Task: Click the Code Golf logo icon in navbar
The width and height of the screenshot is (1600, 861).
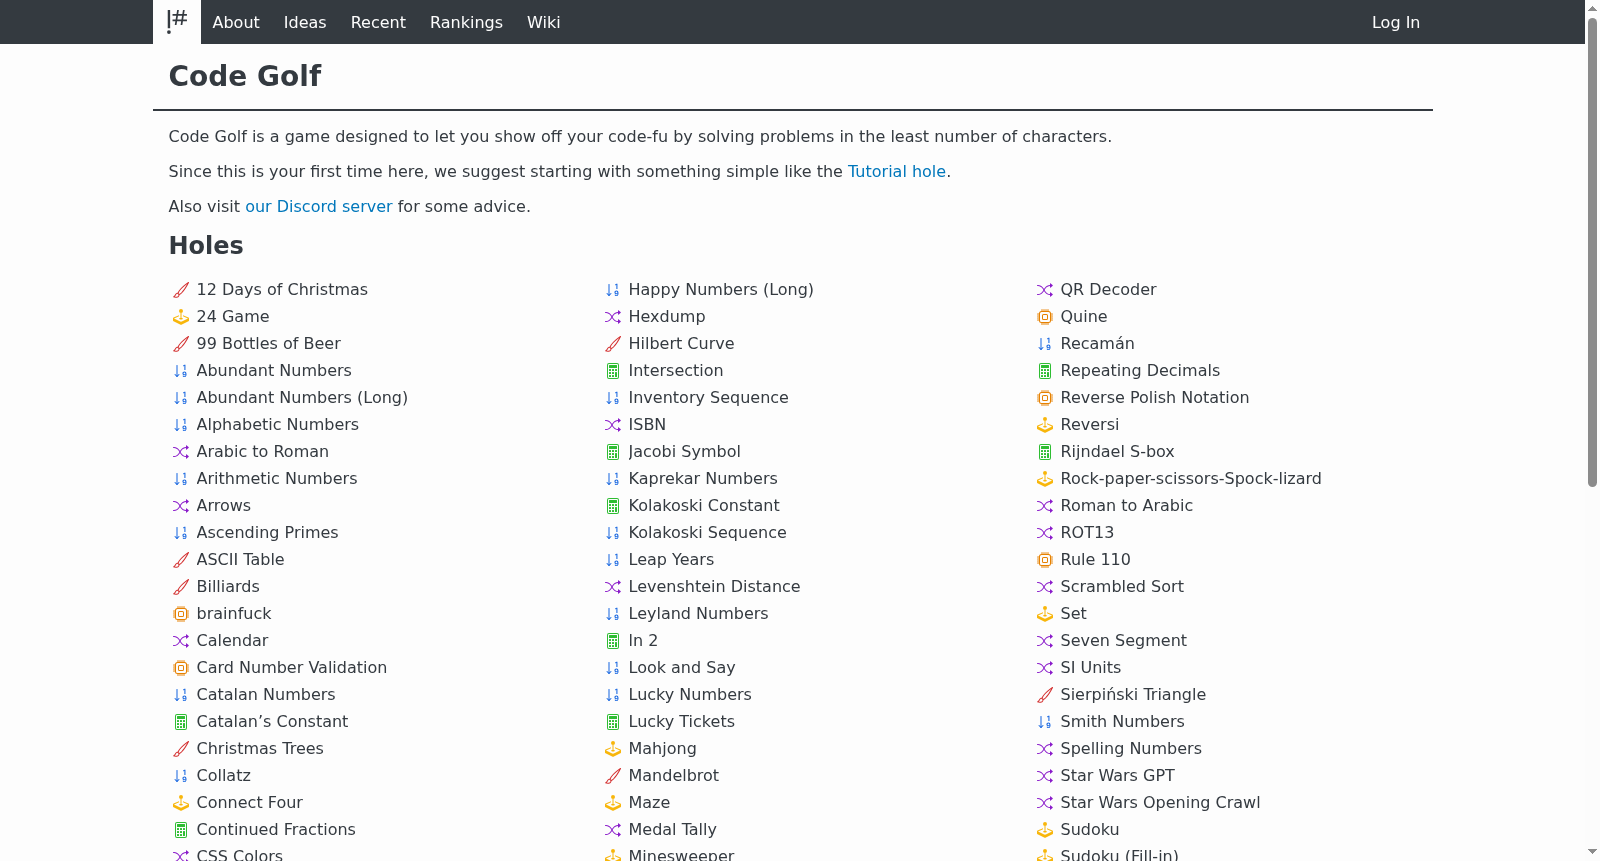Action: point(177,22)
